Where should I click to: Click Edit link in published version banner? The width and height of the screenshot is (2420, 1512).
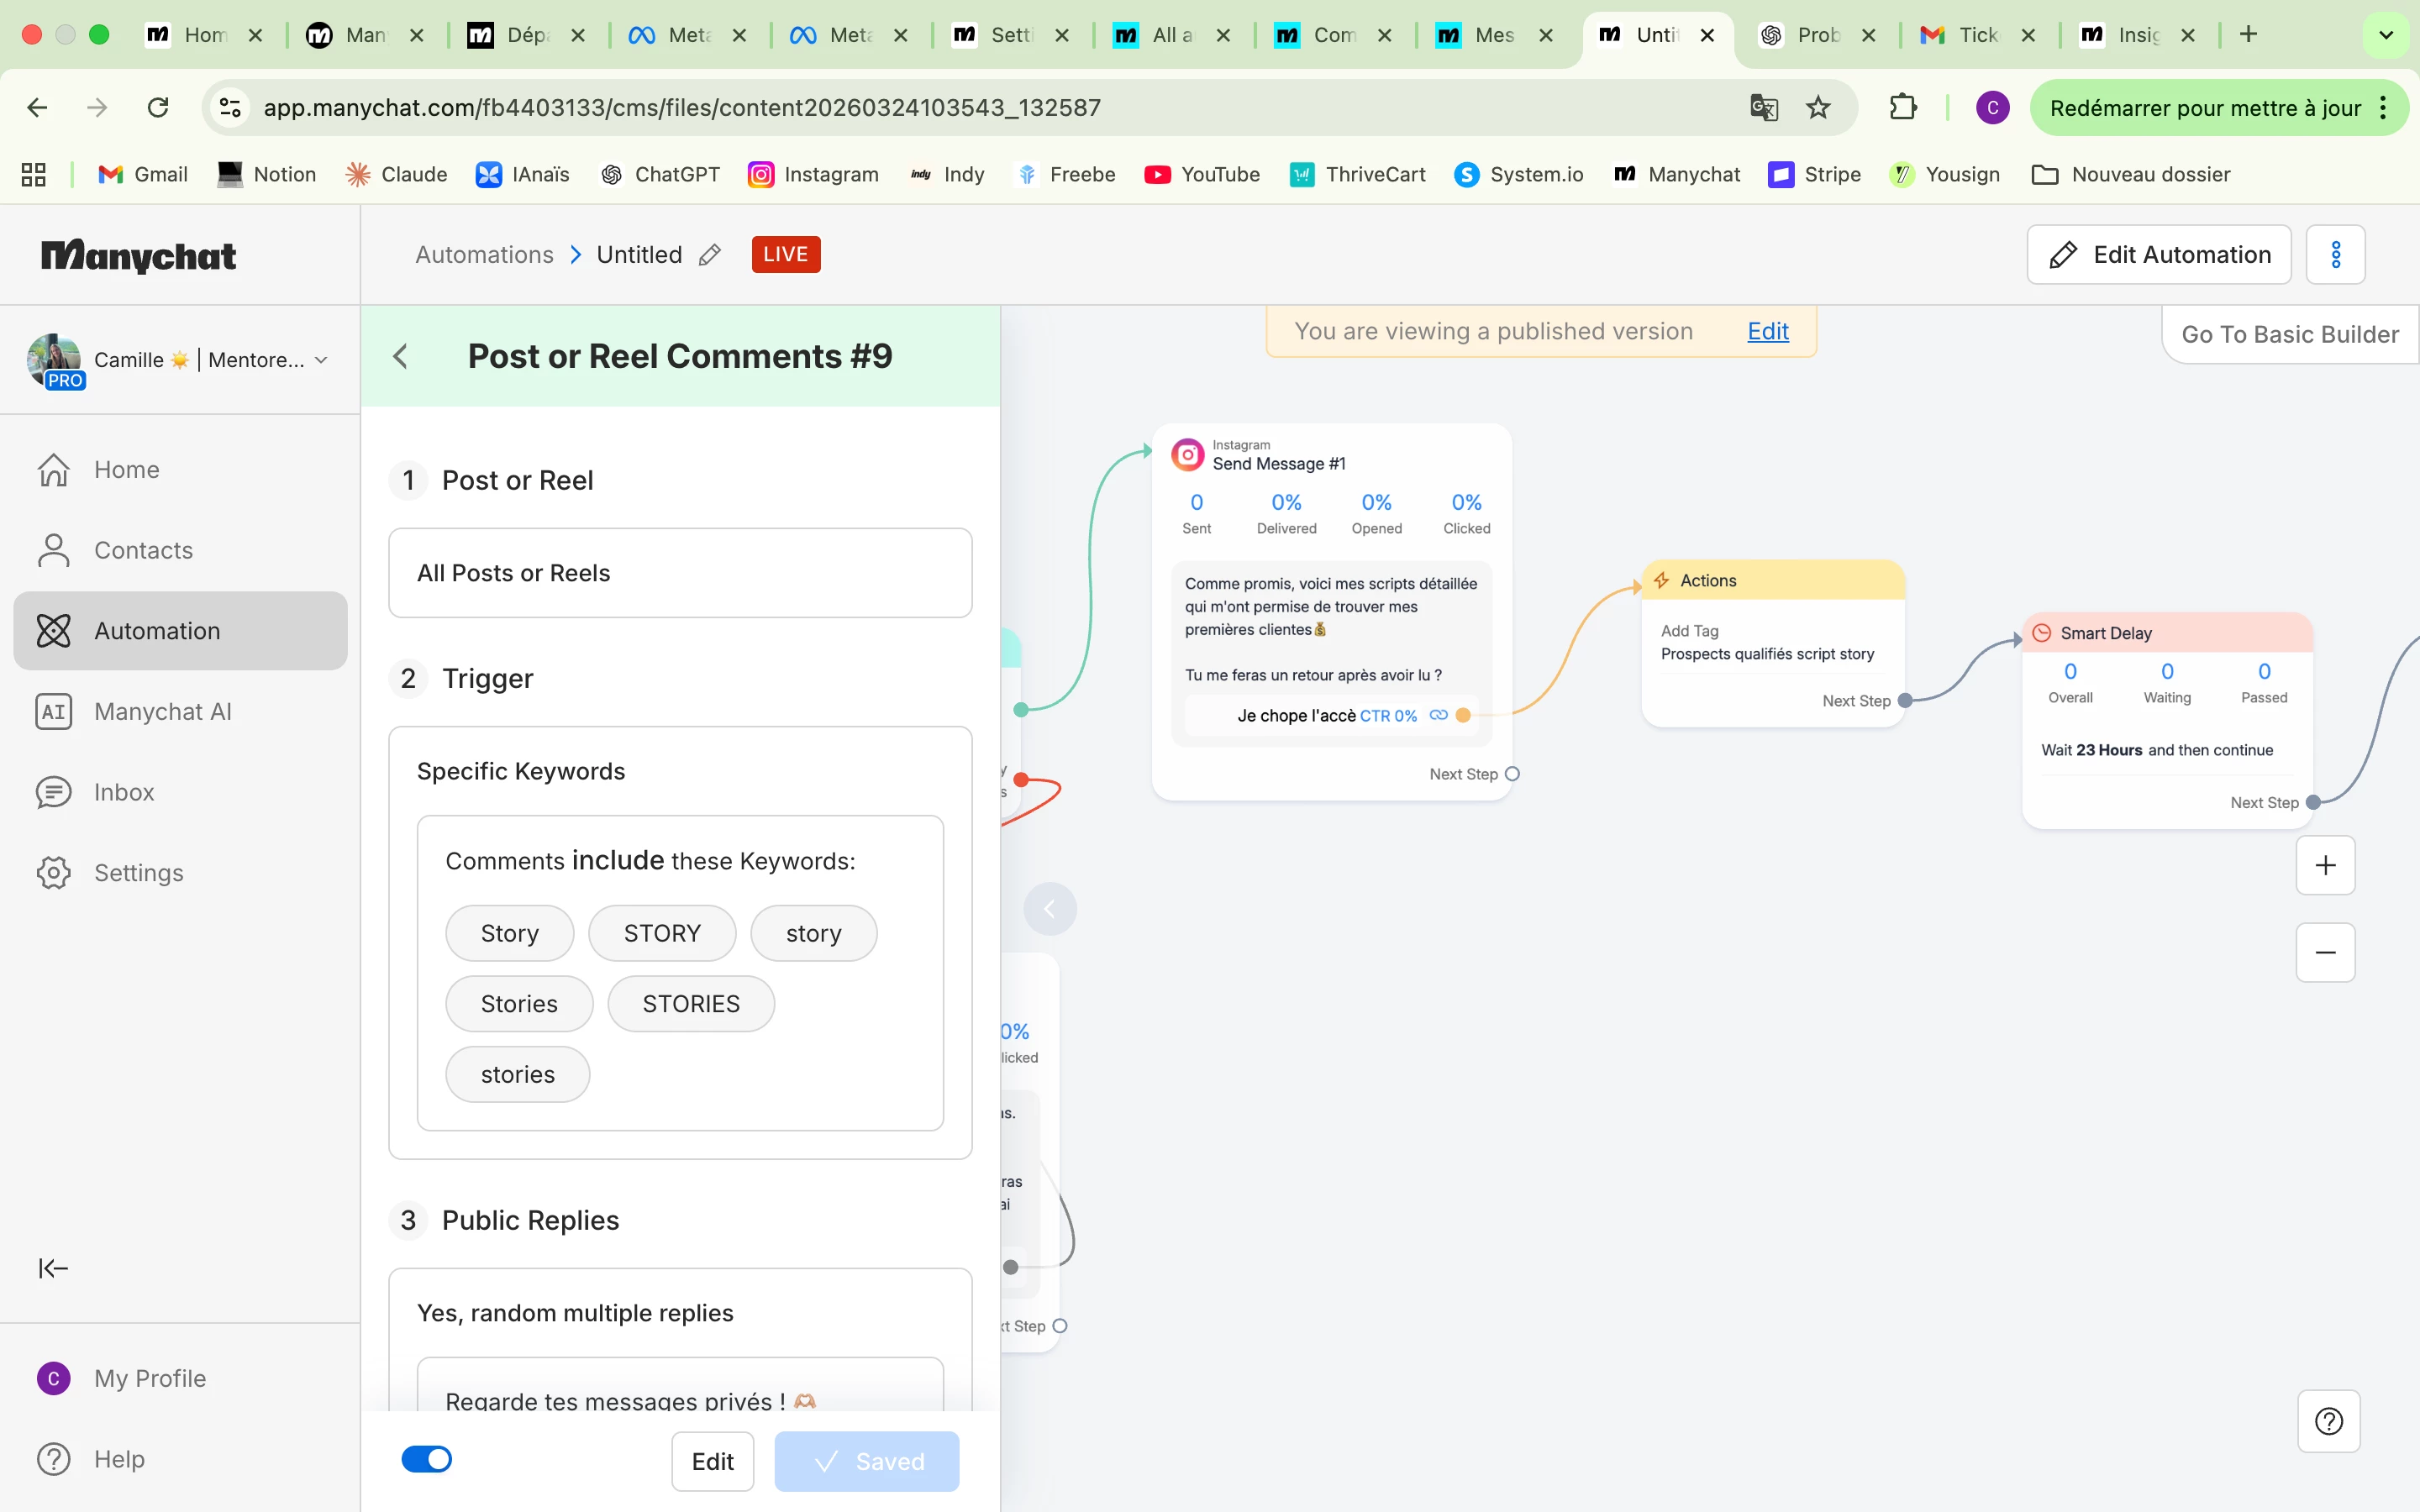tap(1767, 331)
